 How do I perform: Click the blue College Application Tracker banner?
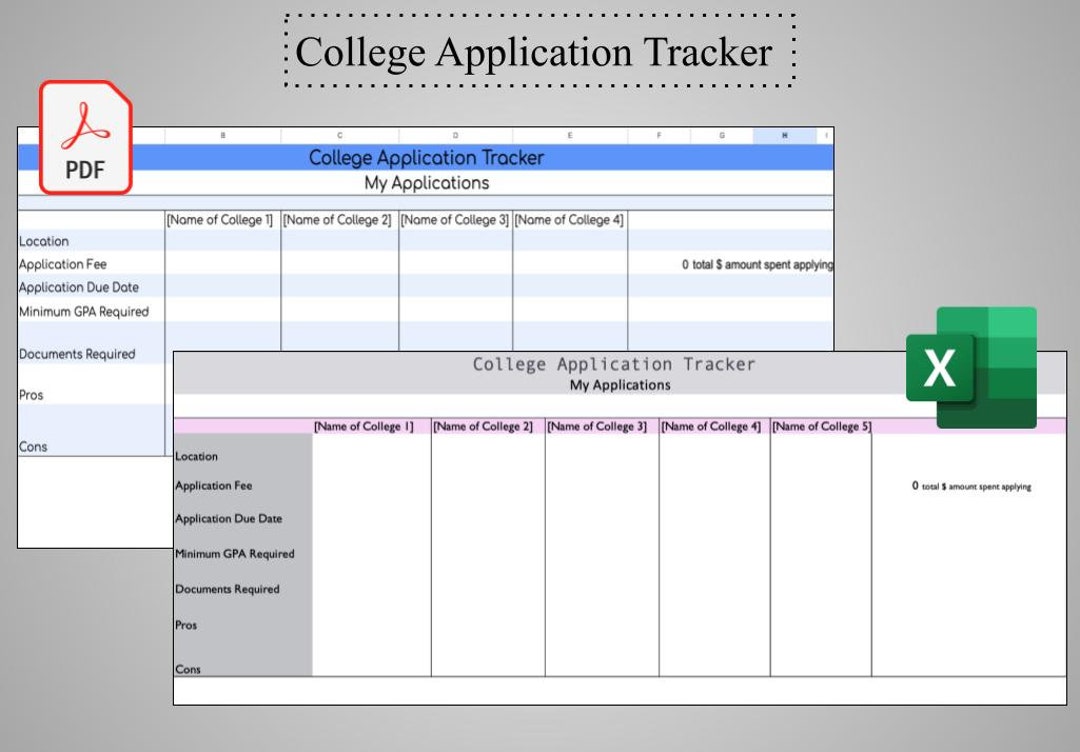tap(428, 157)
